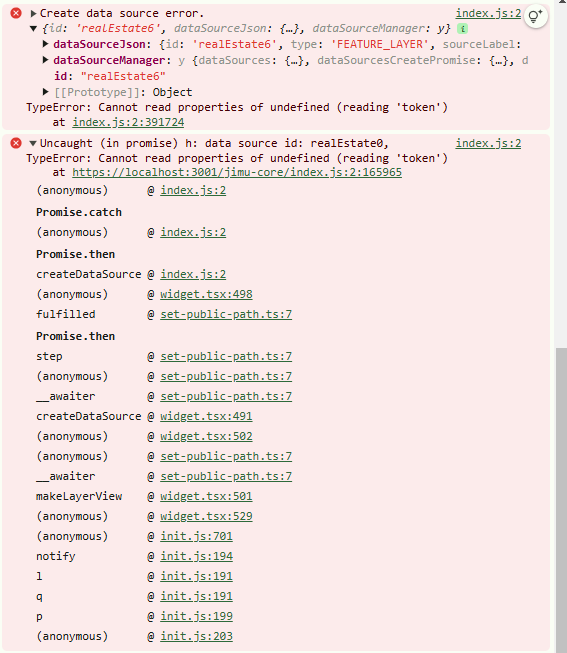
Task: Expand the dataSourceJson property
Action: (45, 44)
